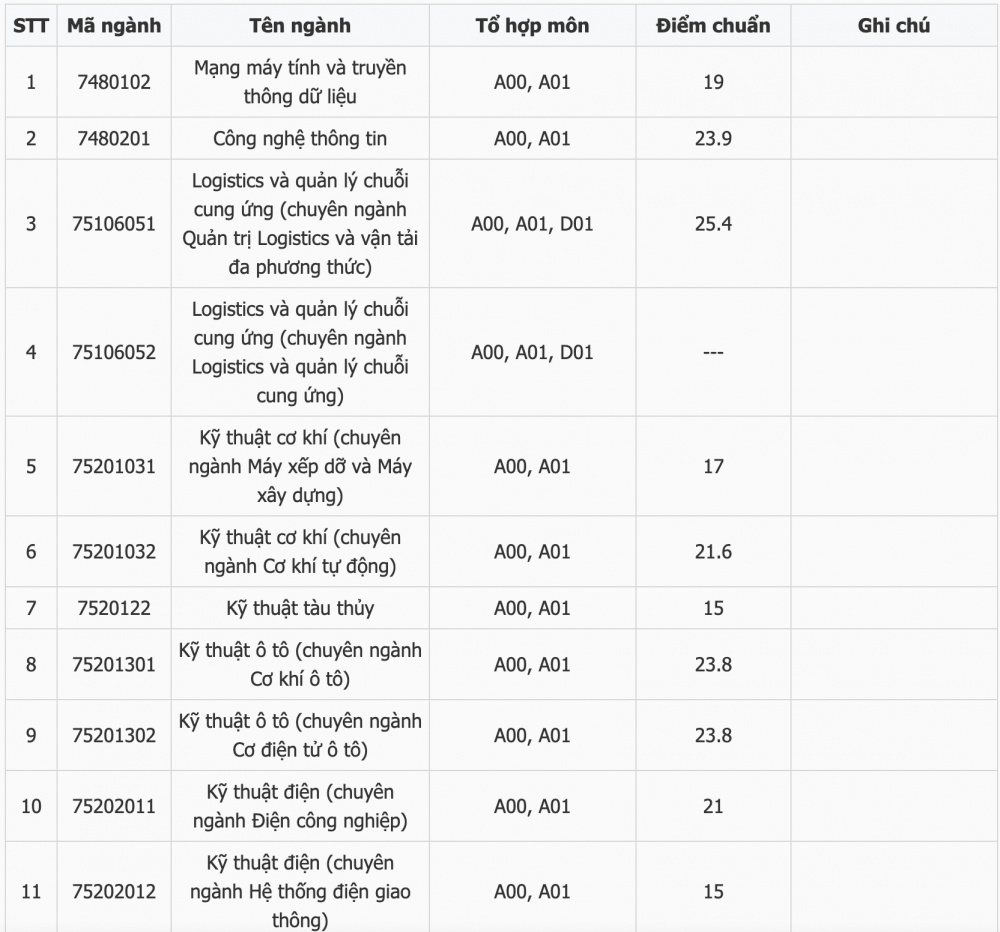Select major code 75201031 cell
The image size is (1000, 932).
click(x=114, y=466)
